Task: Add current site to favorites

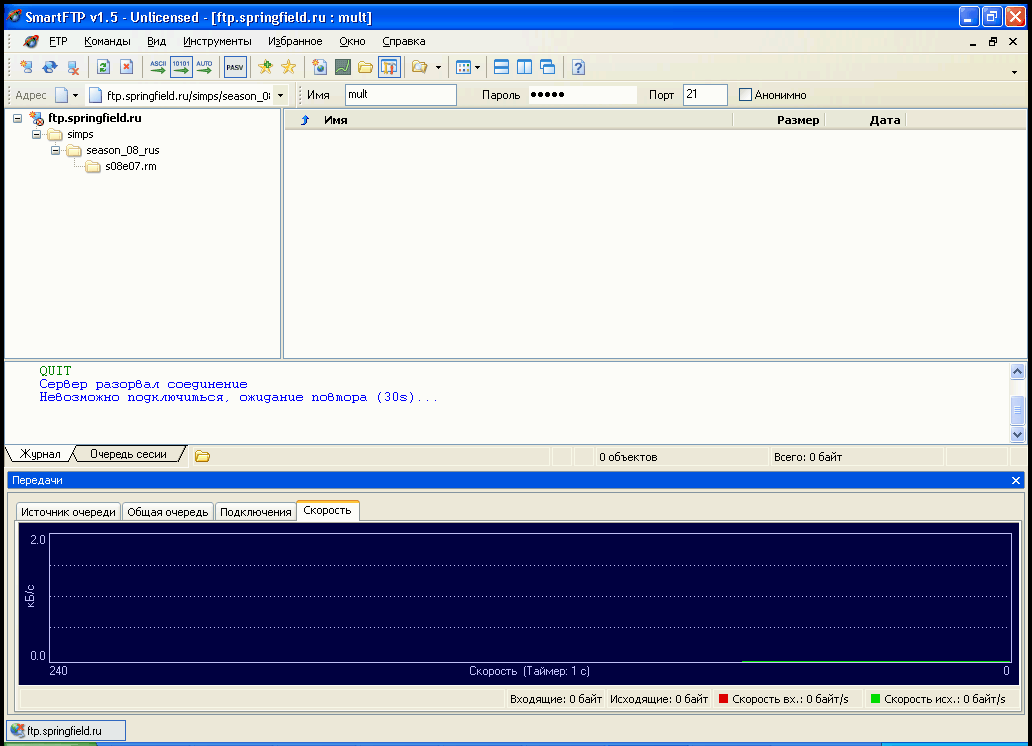Action: tap(265, 67)
